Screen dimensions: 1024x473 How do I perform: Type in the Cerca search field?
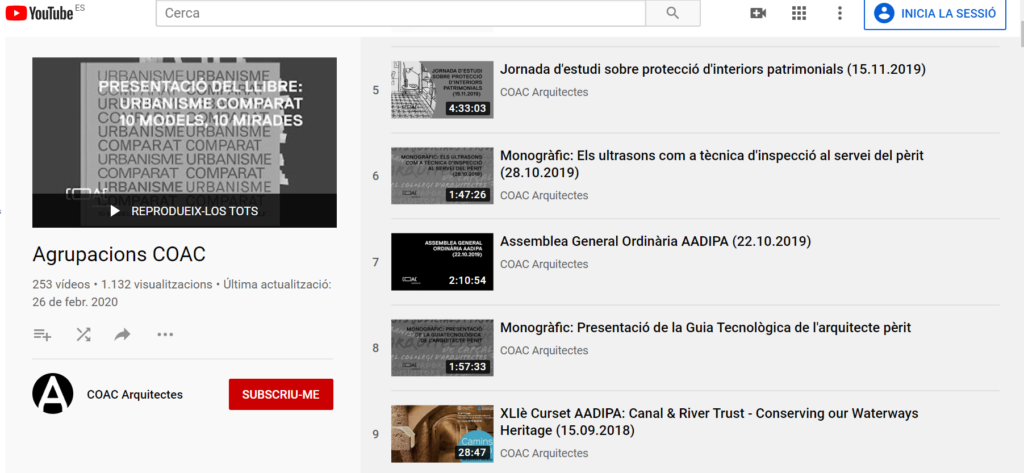400,13
